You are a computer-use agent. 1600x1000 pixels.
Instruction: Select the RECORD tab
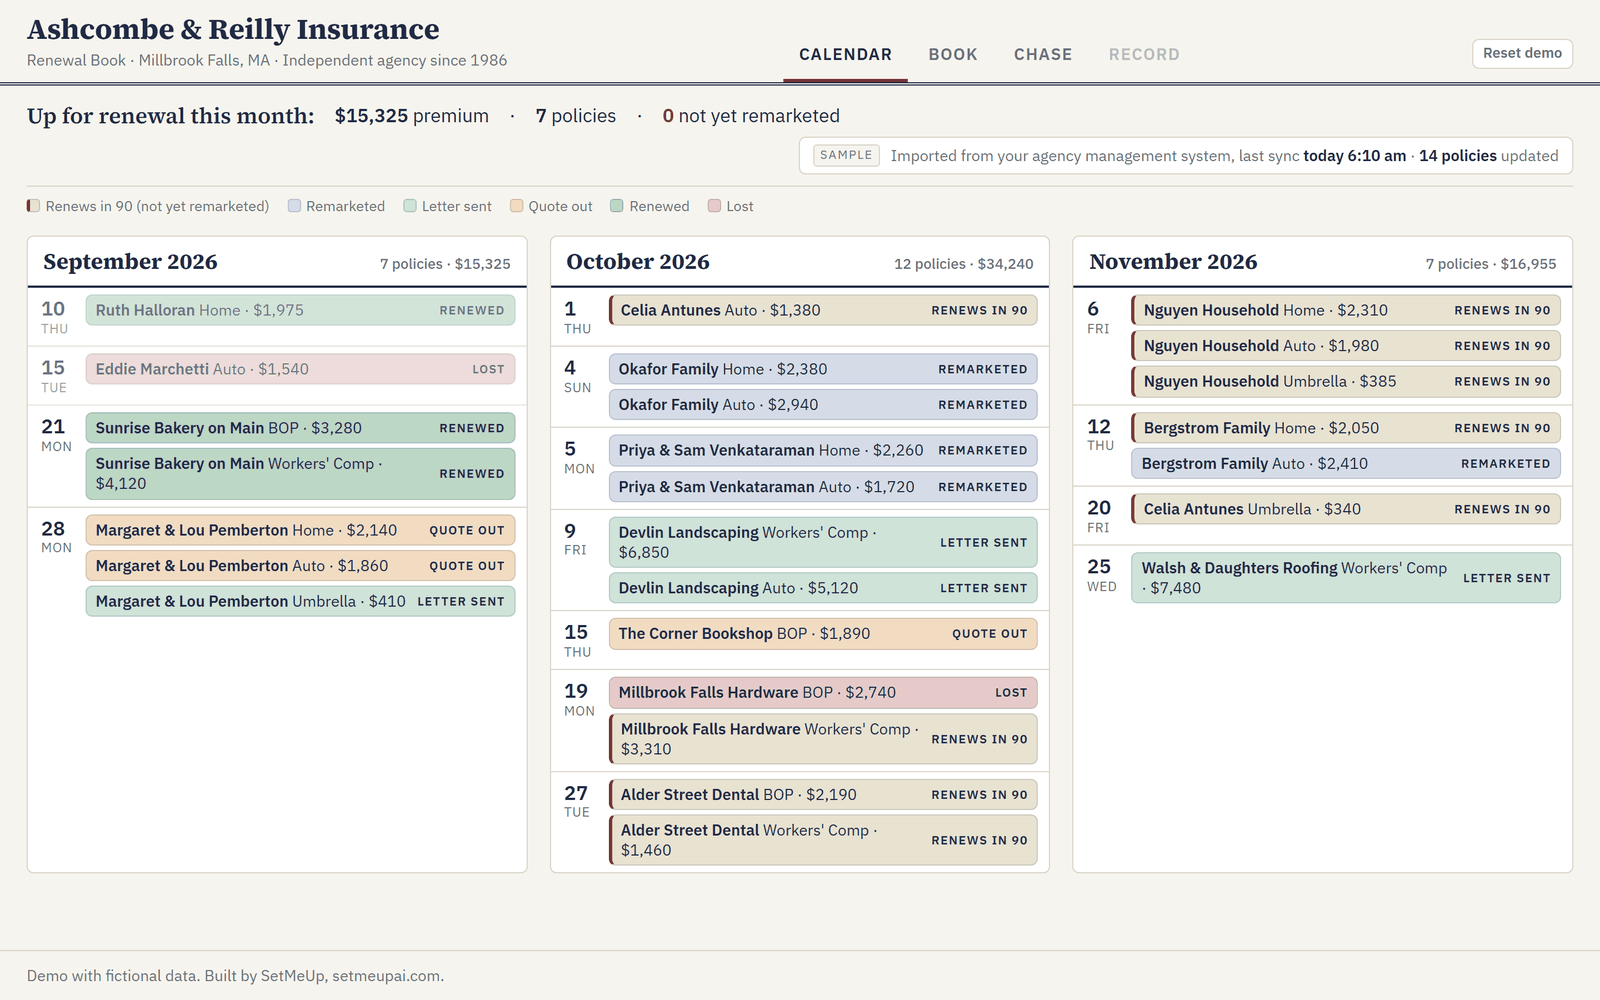1144,55
